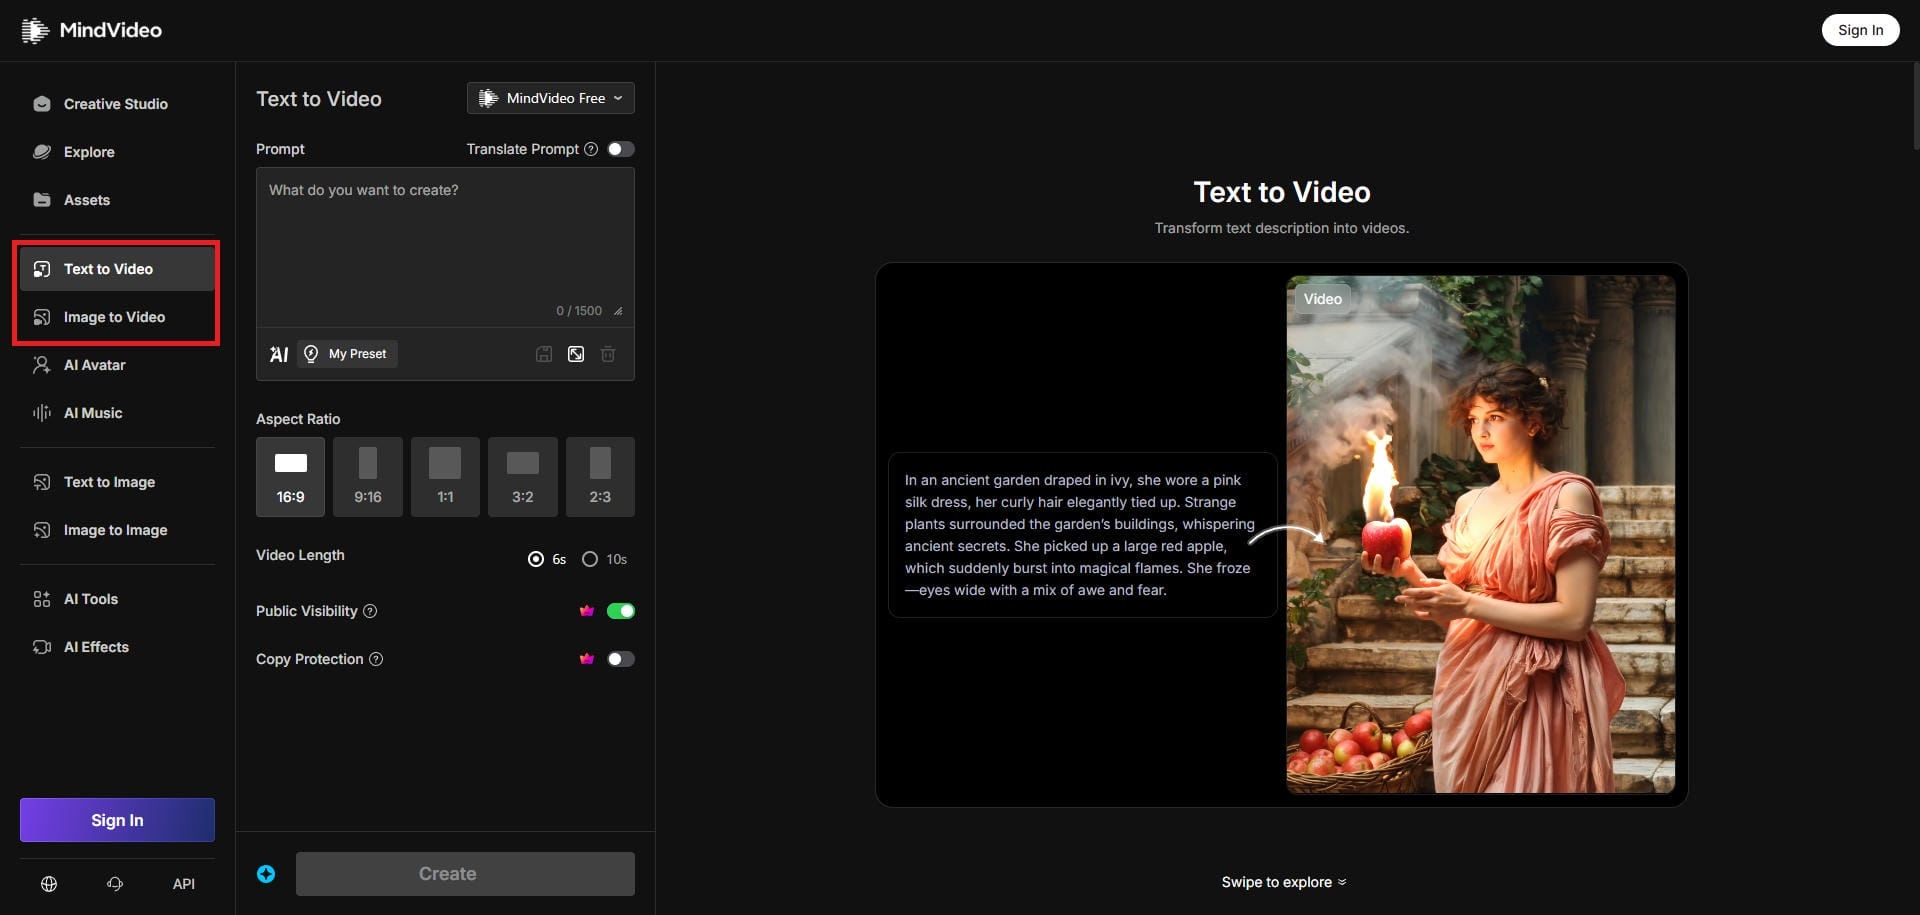
Task: Click the page vertical scrollbar
Action: [x=1915, y=105]
